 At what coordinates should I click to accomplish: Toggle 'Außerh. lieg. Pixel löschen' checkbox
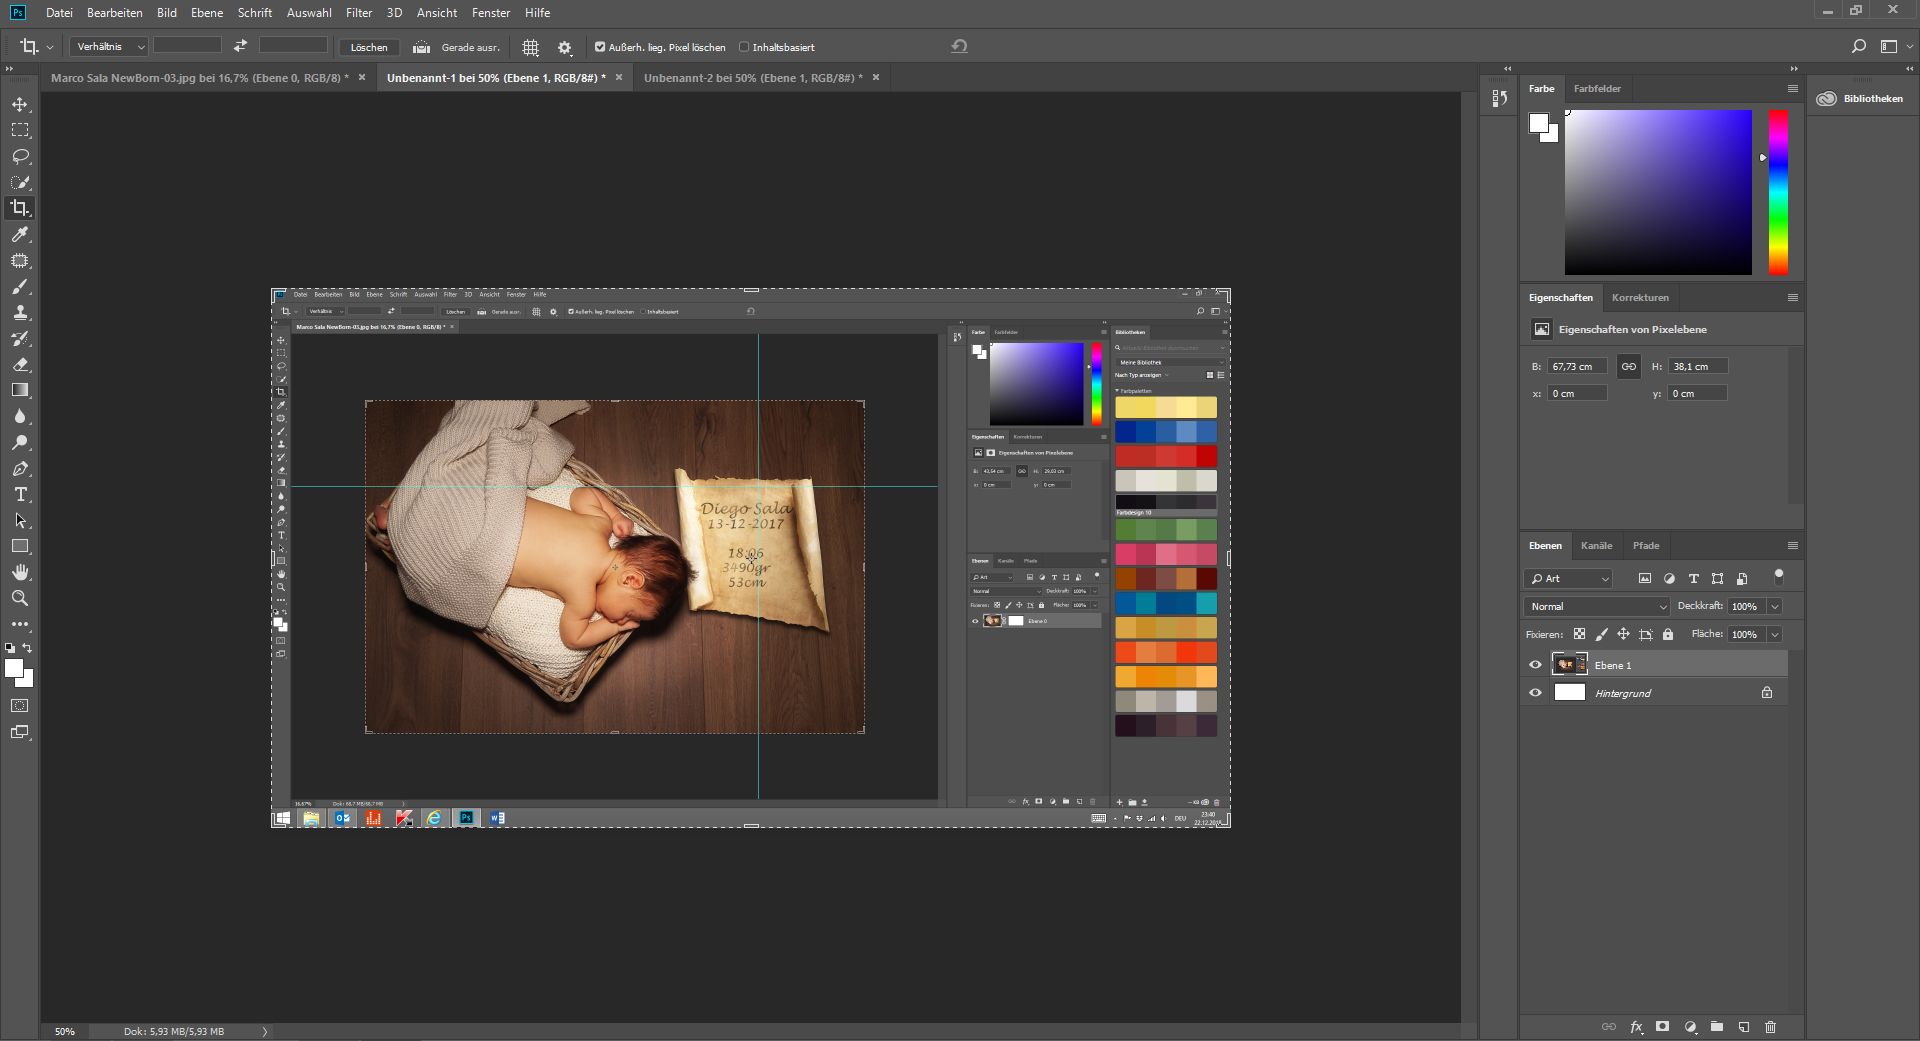click(x=600, y=47)
